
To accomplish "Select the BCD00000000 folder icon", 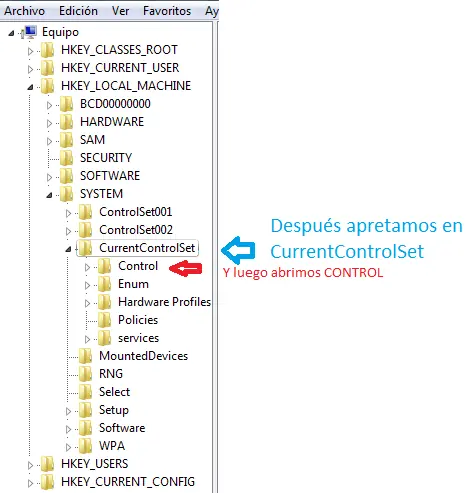I will click(x=67, y=104).
